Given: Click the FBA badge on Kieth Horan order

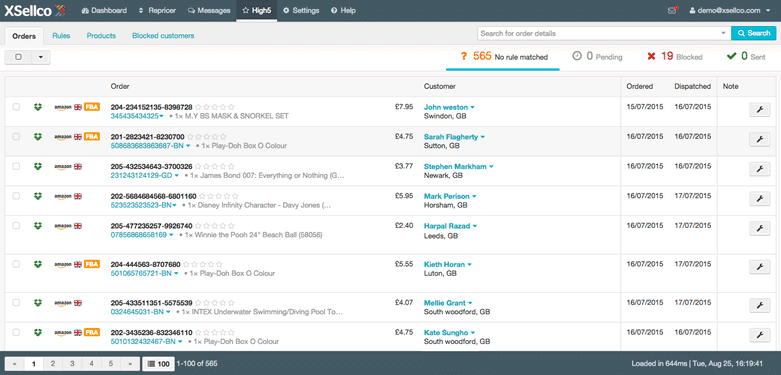Looking at the screenshot, I should 92,264.
